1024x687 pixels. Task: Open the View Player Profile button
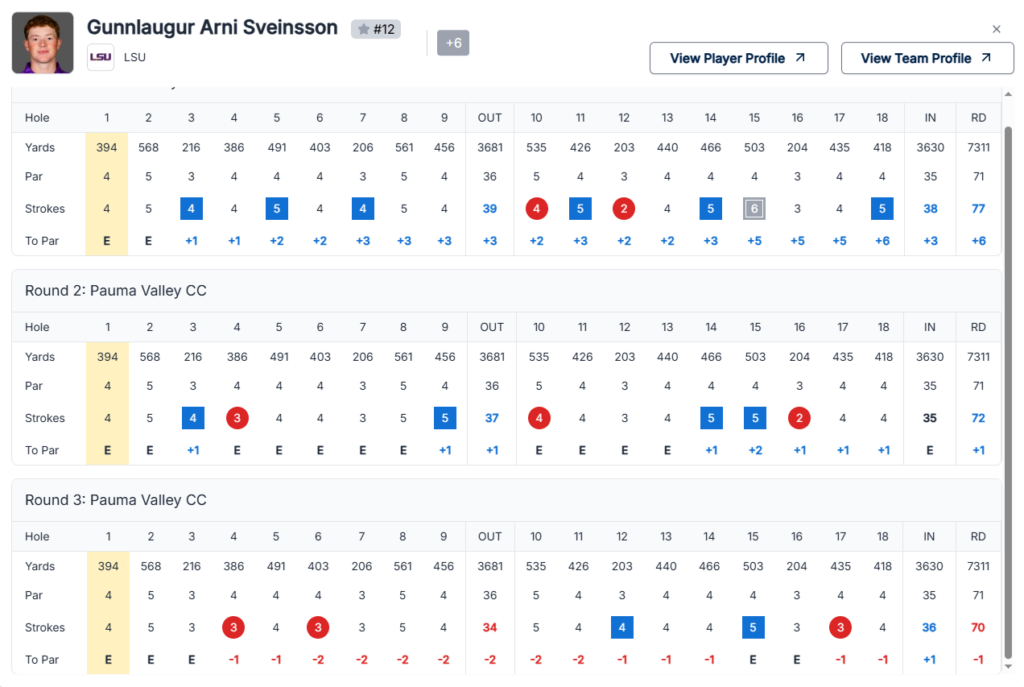point(738,58)
